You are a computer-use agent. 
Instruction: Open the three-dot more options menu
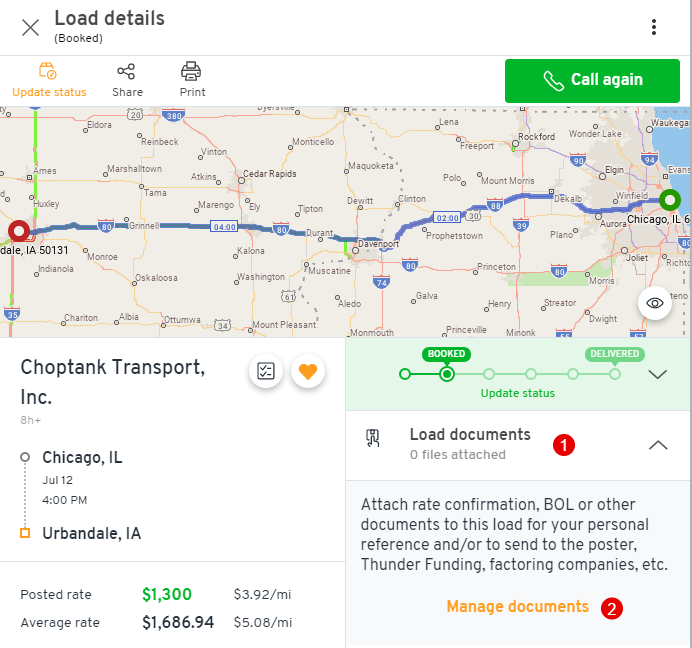point(654,27)
